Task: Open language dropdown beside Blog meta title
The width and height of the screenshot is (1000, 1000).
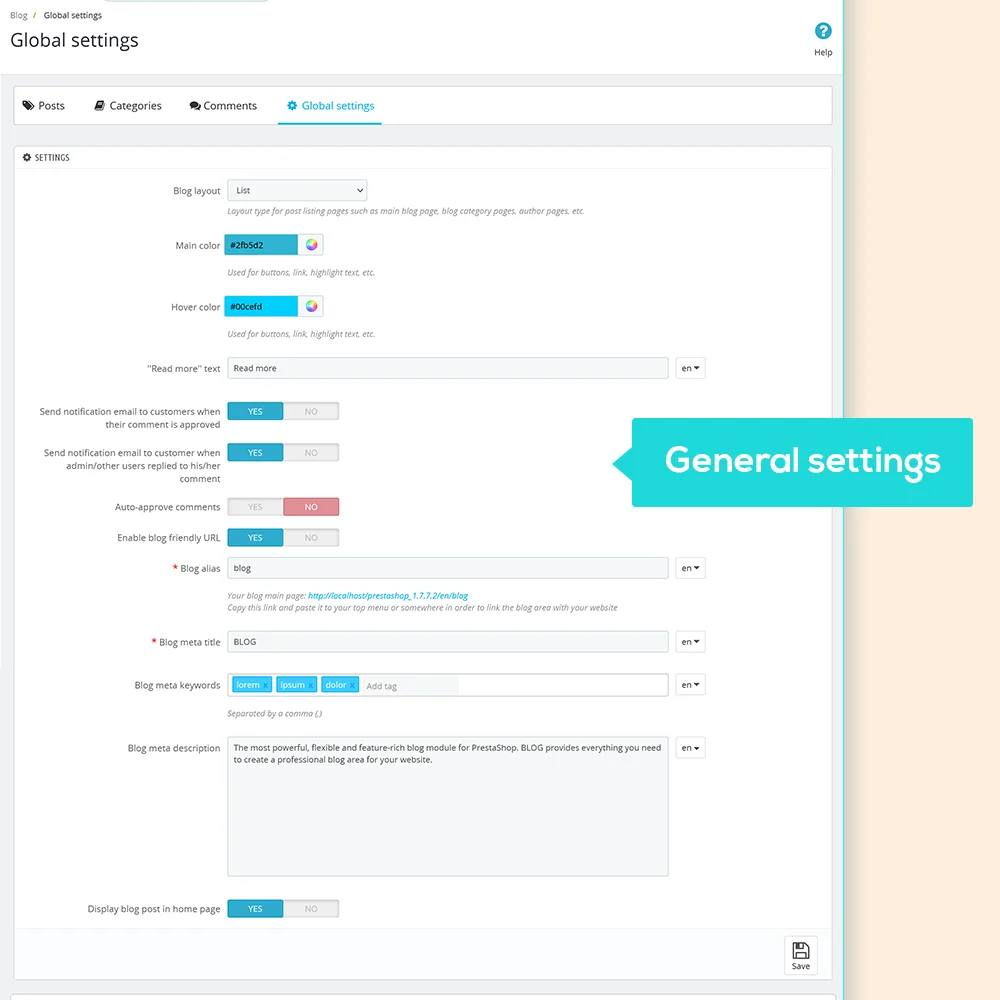Action: [690, 642]
